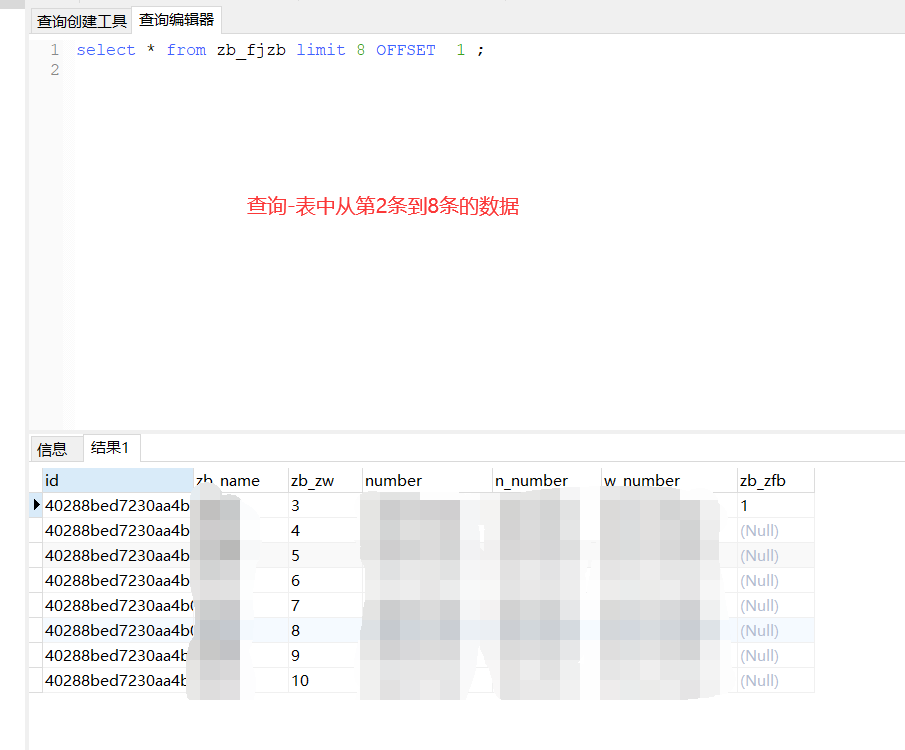Click the id cell in the zb_zw 3 row

[118, 505]
